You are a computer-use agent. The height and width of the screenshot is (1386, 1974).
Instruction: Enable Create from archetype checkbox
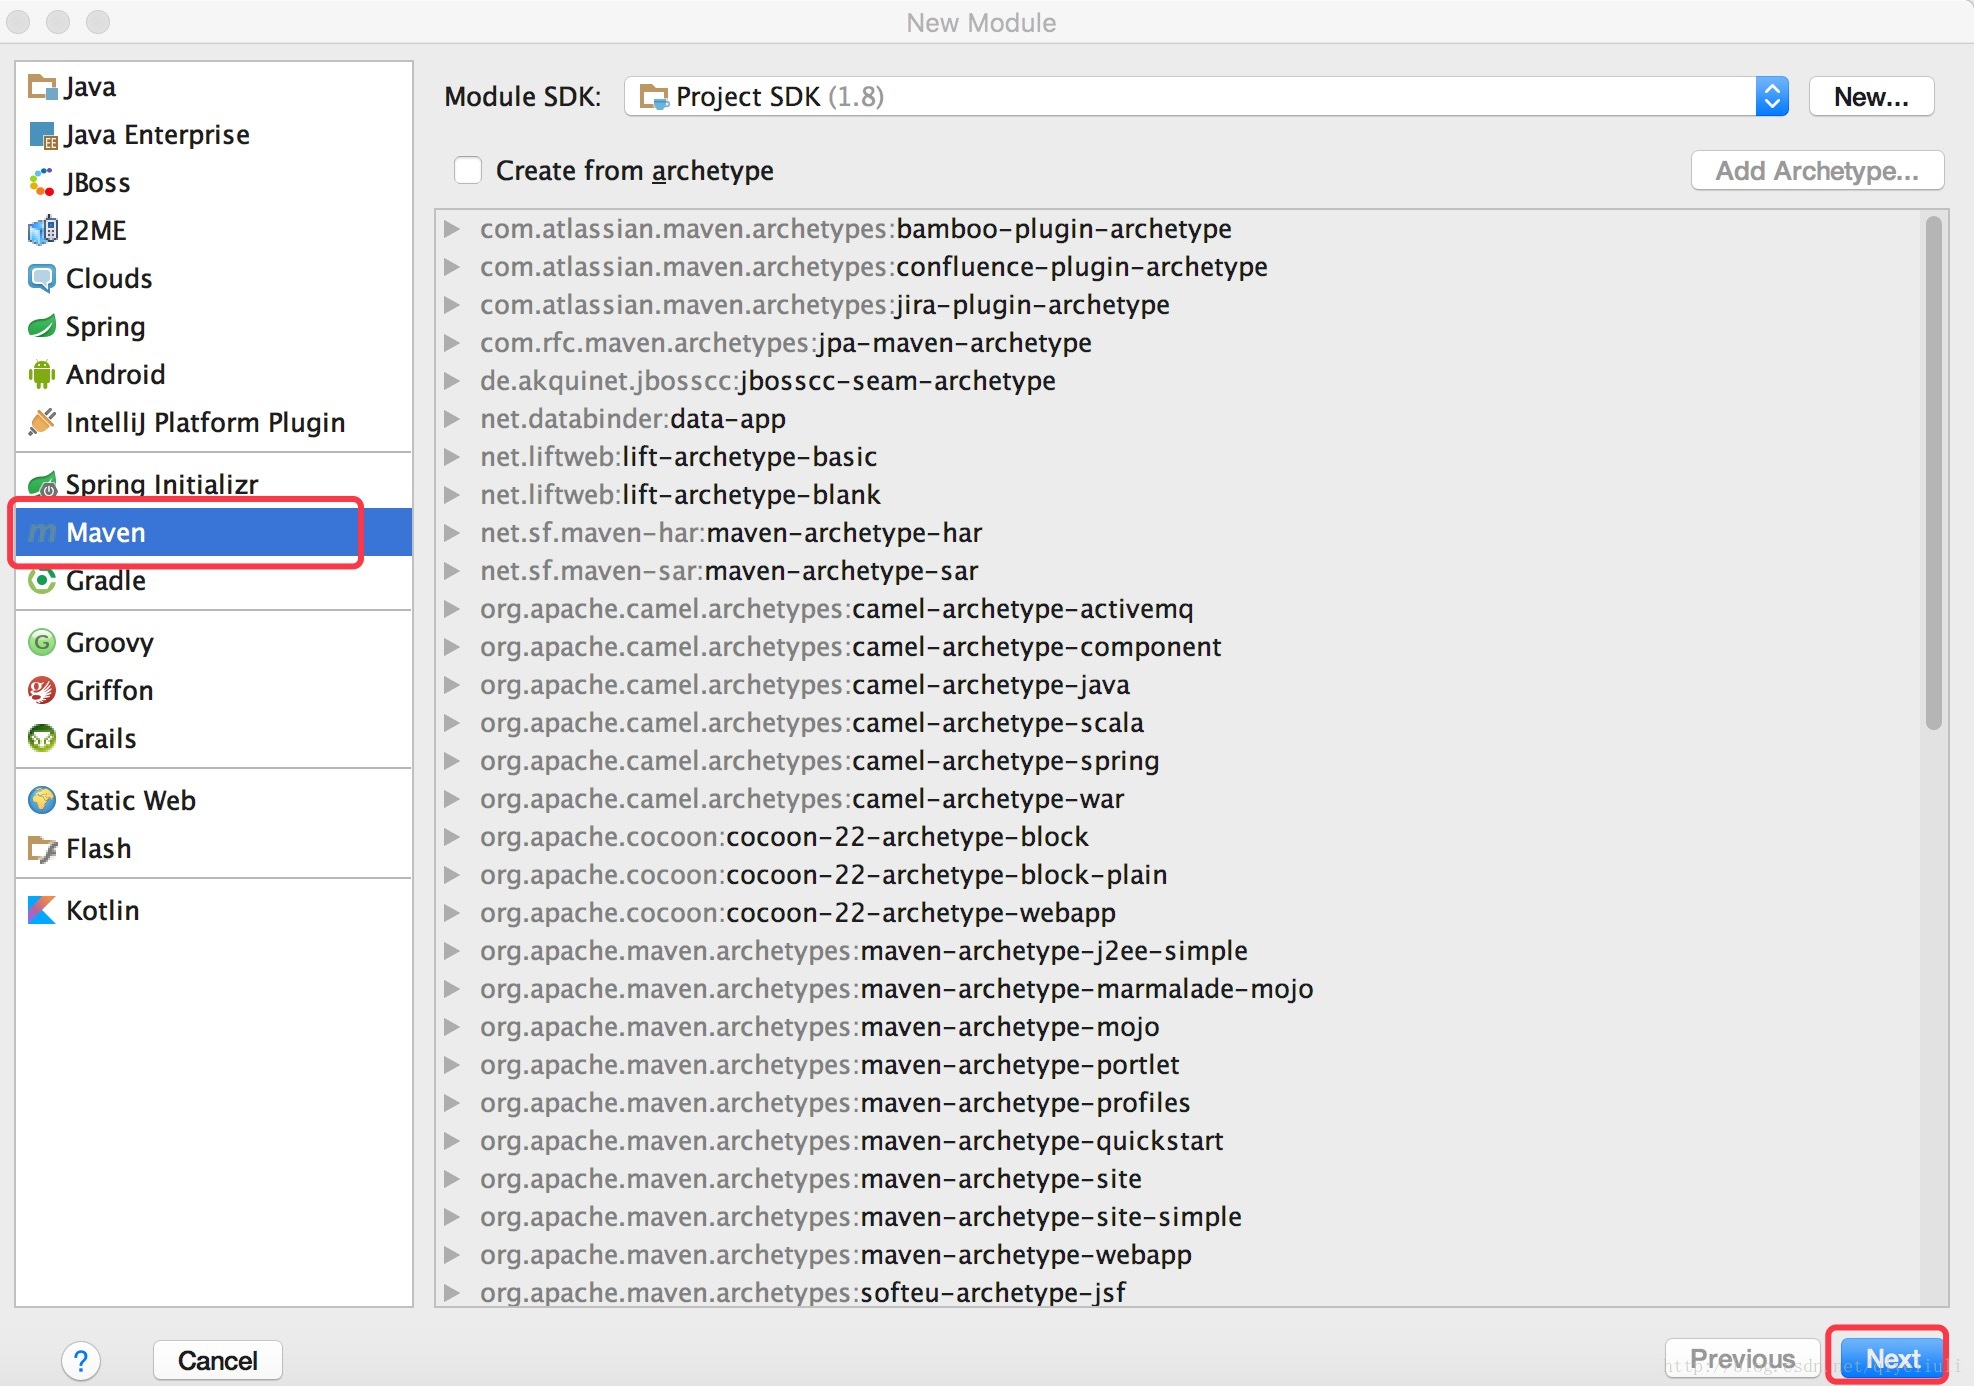(x=468, y=171)
